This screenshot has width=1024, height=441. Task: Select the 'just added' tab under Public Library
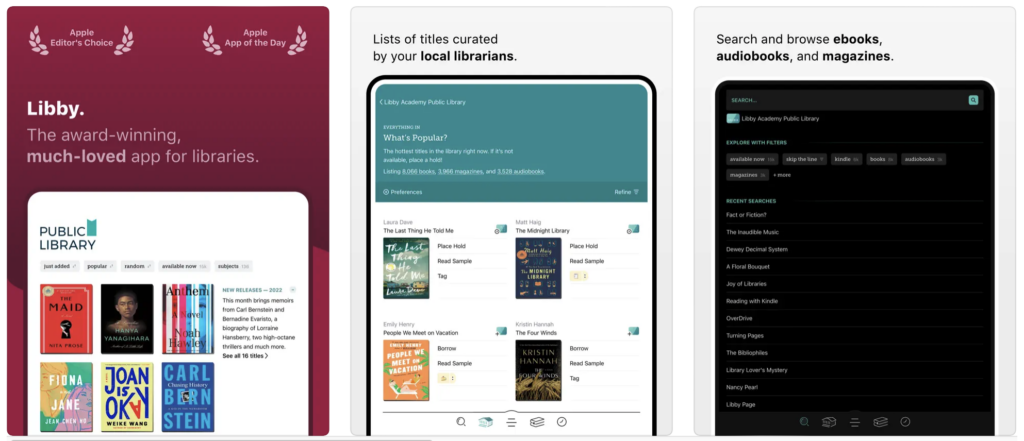(59, 267)
